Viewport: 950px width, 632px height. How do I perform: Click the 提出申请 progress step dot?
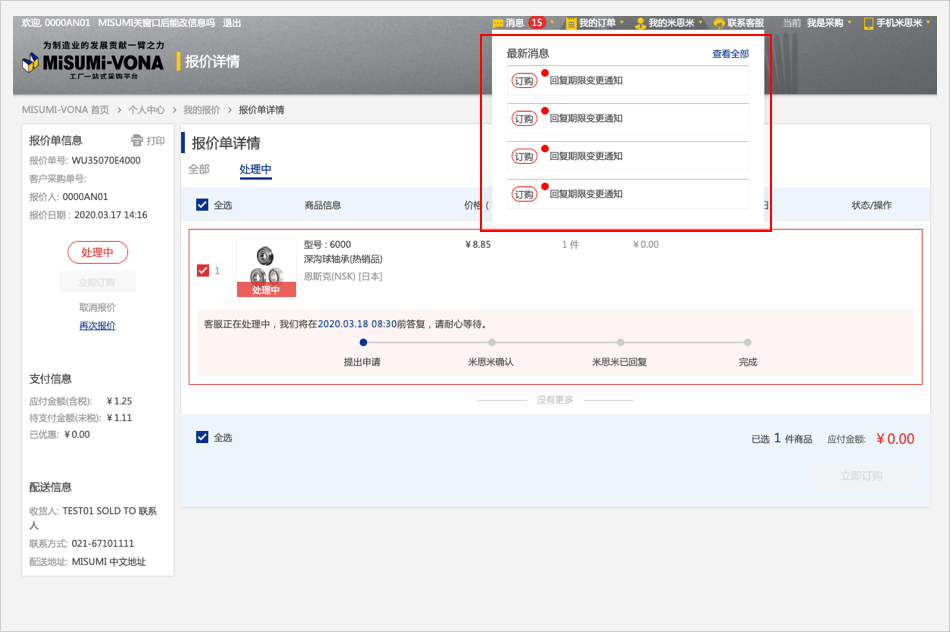(362, 342)
